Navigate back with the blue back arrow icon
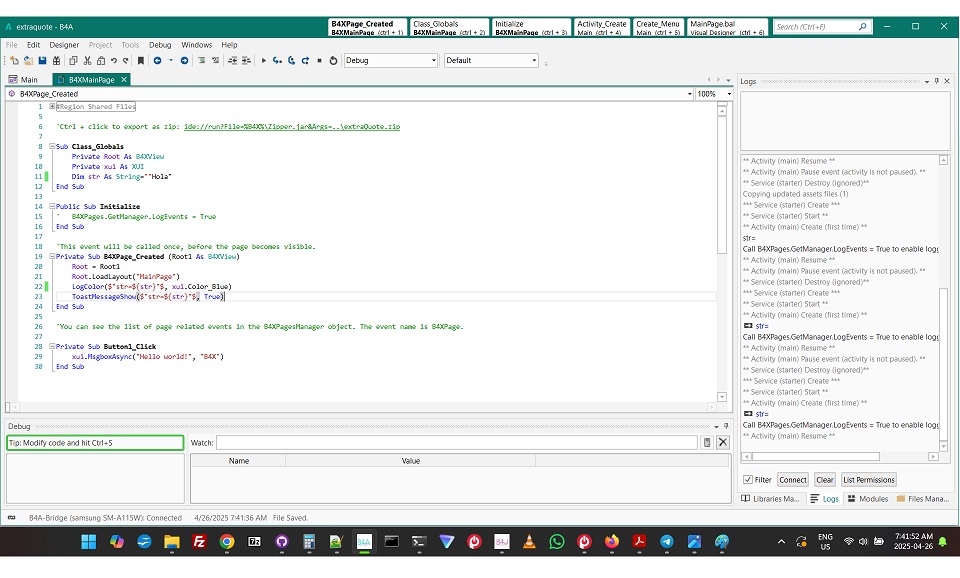This screenshot has width=960, height=578. [157, 61]
